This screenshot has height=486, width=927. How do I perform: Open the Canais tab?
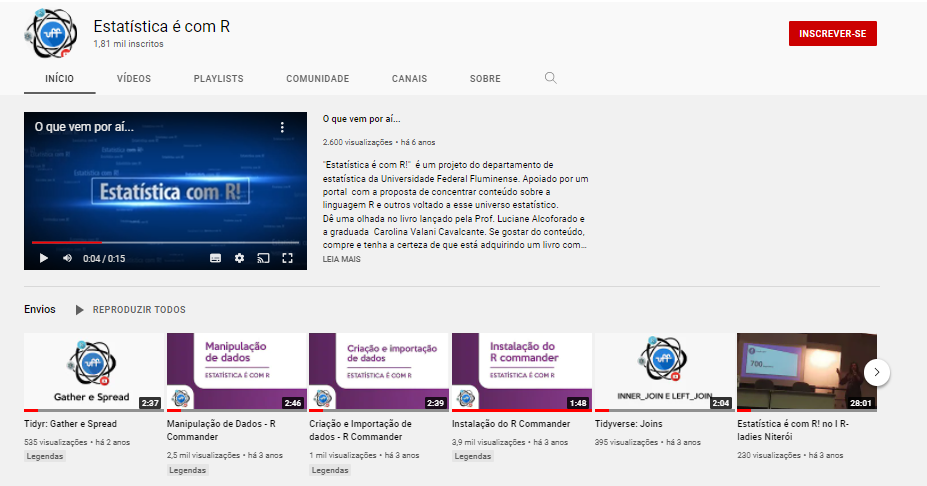(x=409, y=79)
